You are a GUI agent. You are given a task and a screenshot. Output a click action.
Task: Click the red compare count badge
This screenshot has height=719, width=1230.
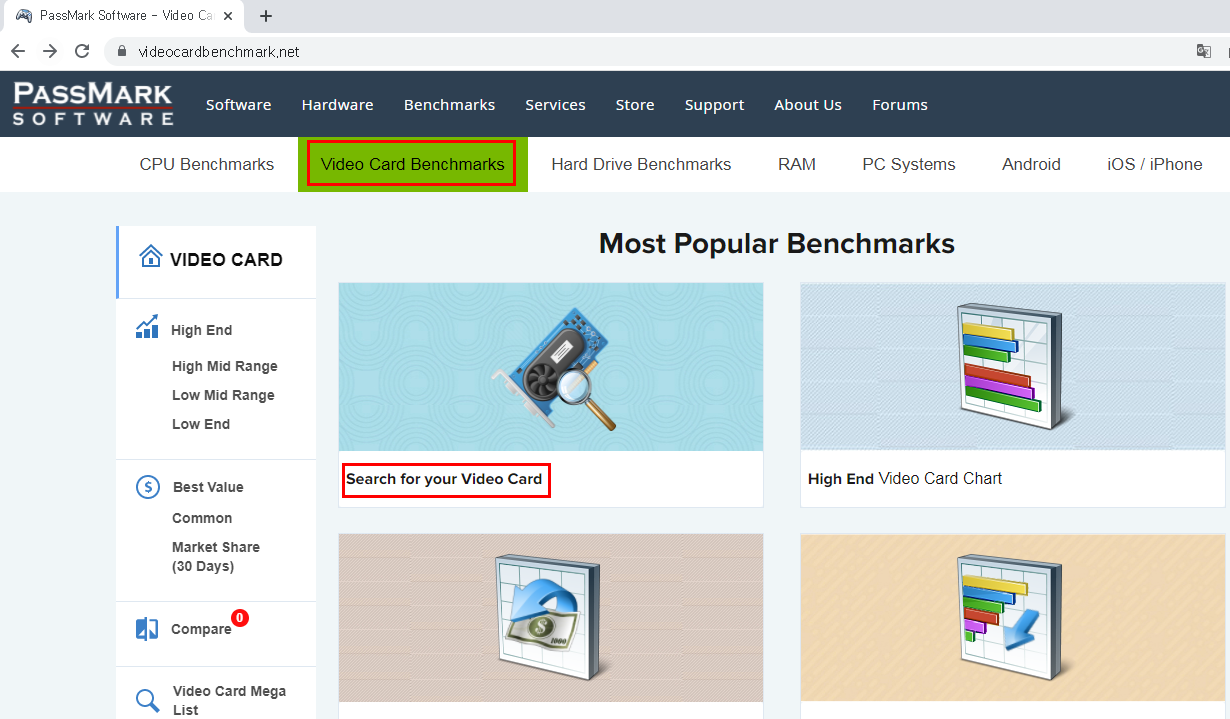point(240,618)
